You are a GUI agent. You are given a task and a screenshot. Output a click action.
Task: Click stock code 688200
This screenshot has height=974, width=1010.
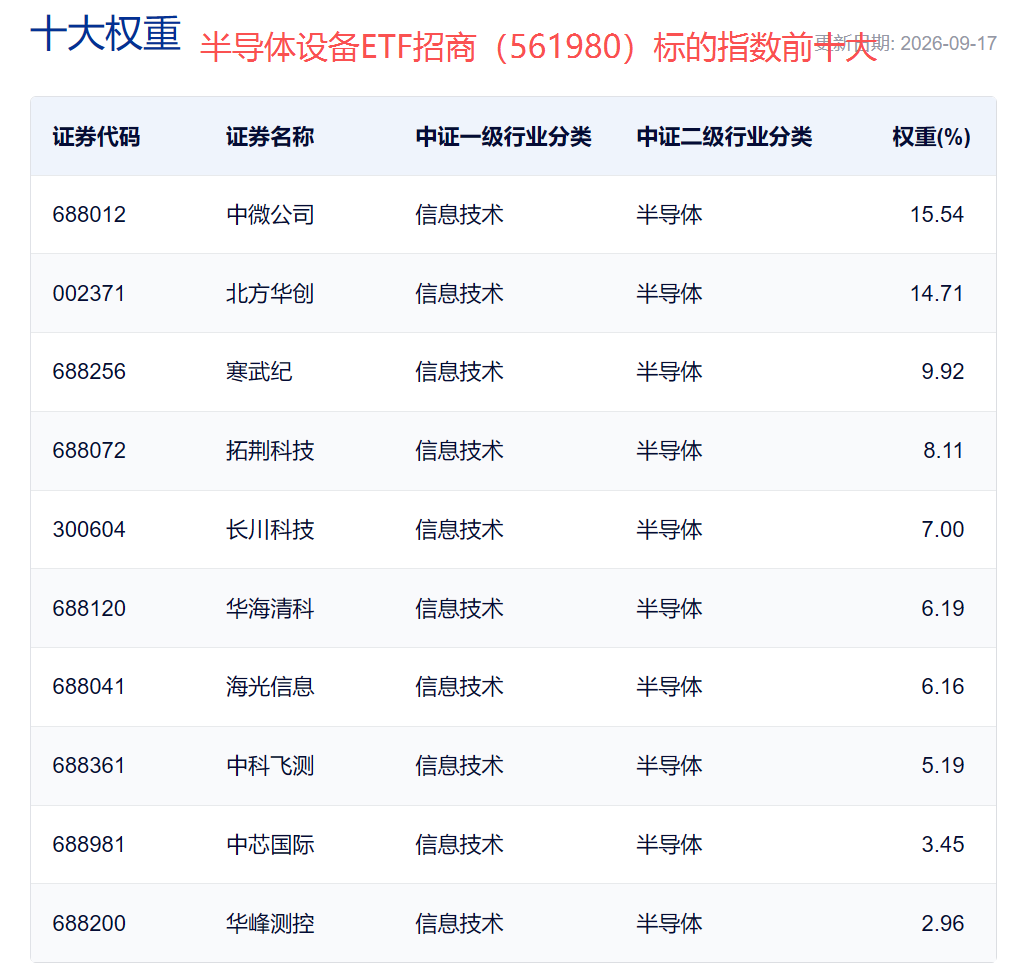pos(89,923)
